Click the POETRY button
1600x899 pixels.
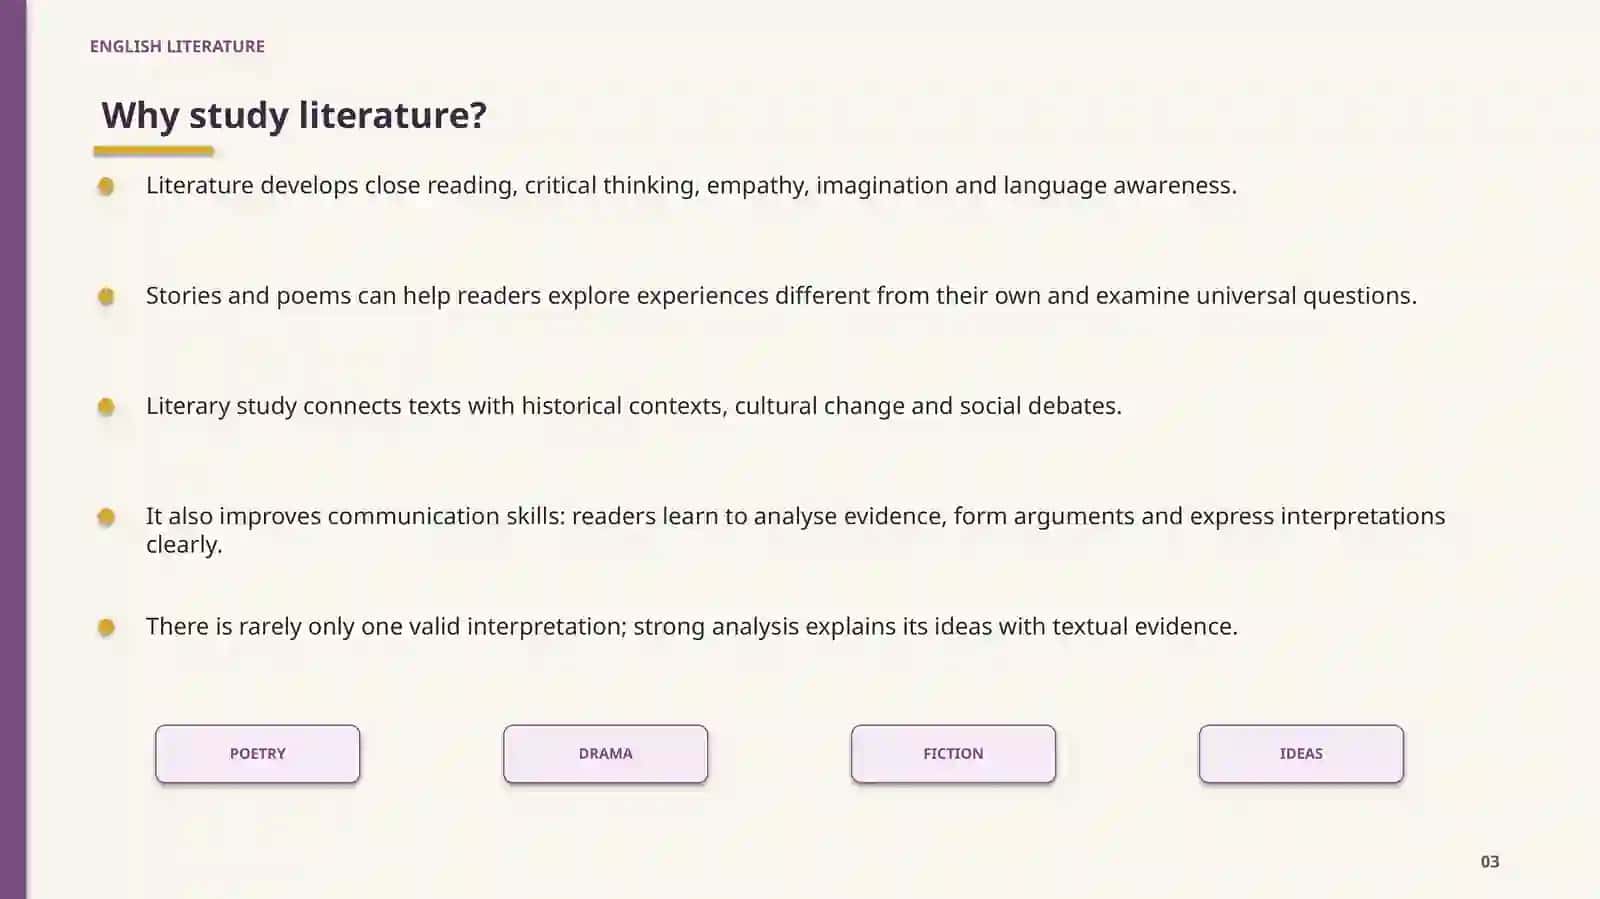(257, 754)
